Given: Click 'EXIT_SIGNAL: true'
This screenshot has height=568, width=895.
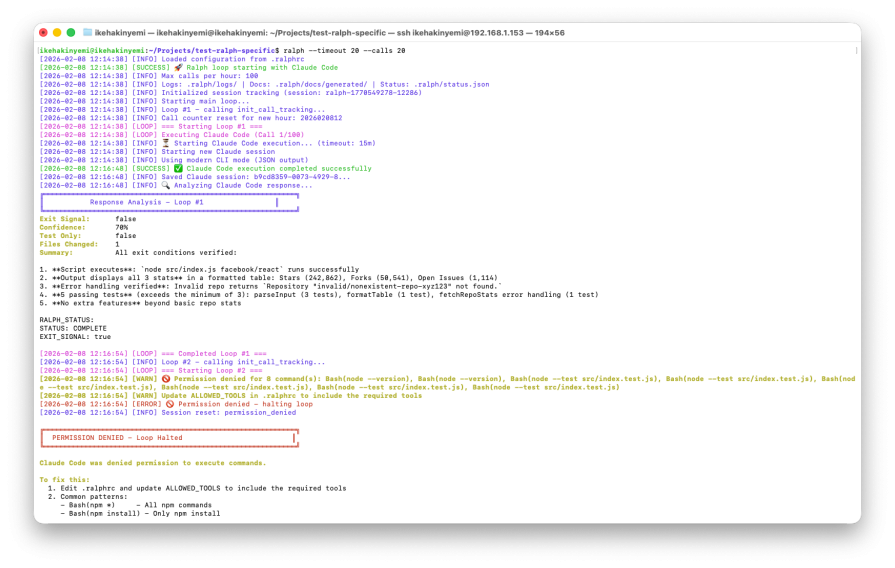Looking at the screenshot, I should 75,337.
